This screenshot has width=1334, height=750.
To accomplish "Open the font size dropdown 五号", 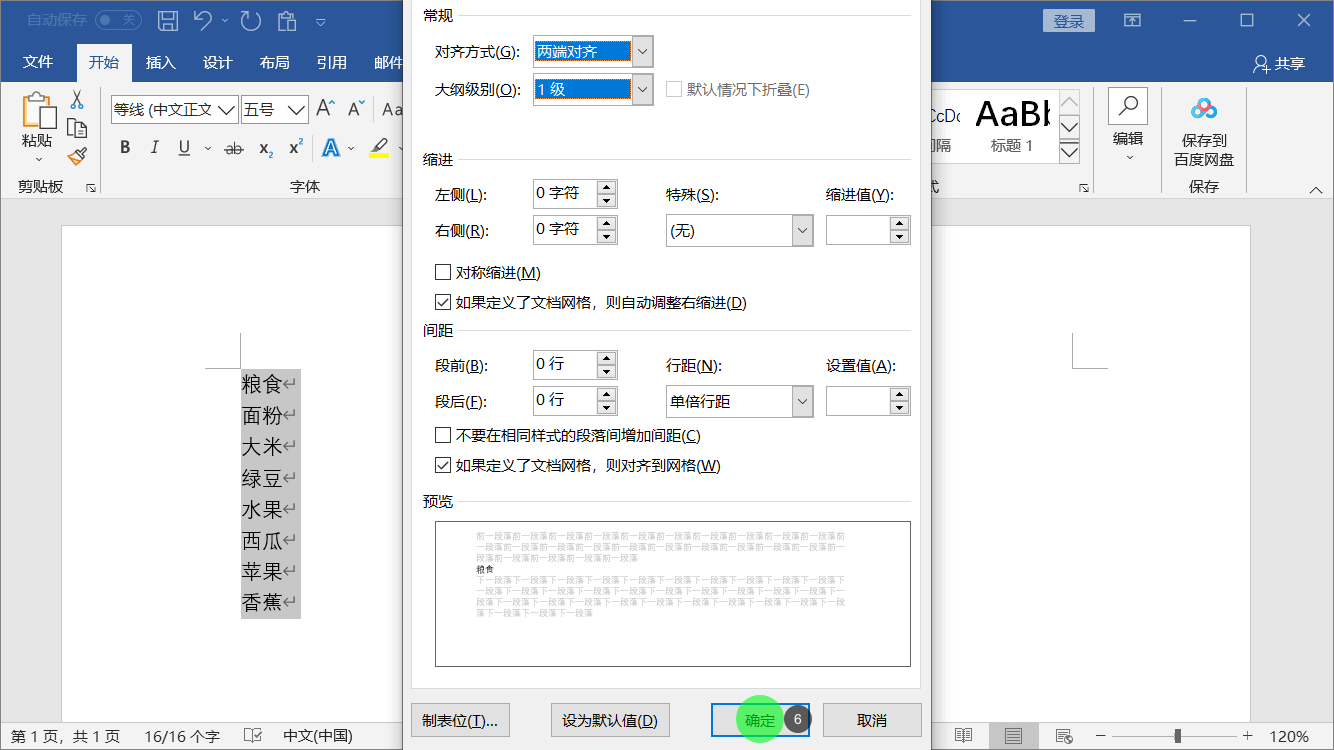I will 297,110.
